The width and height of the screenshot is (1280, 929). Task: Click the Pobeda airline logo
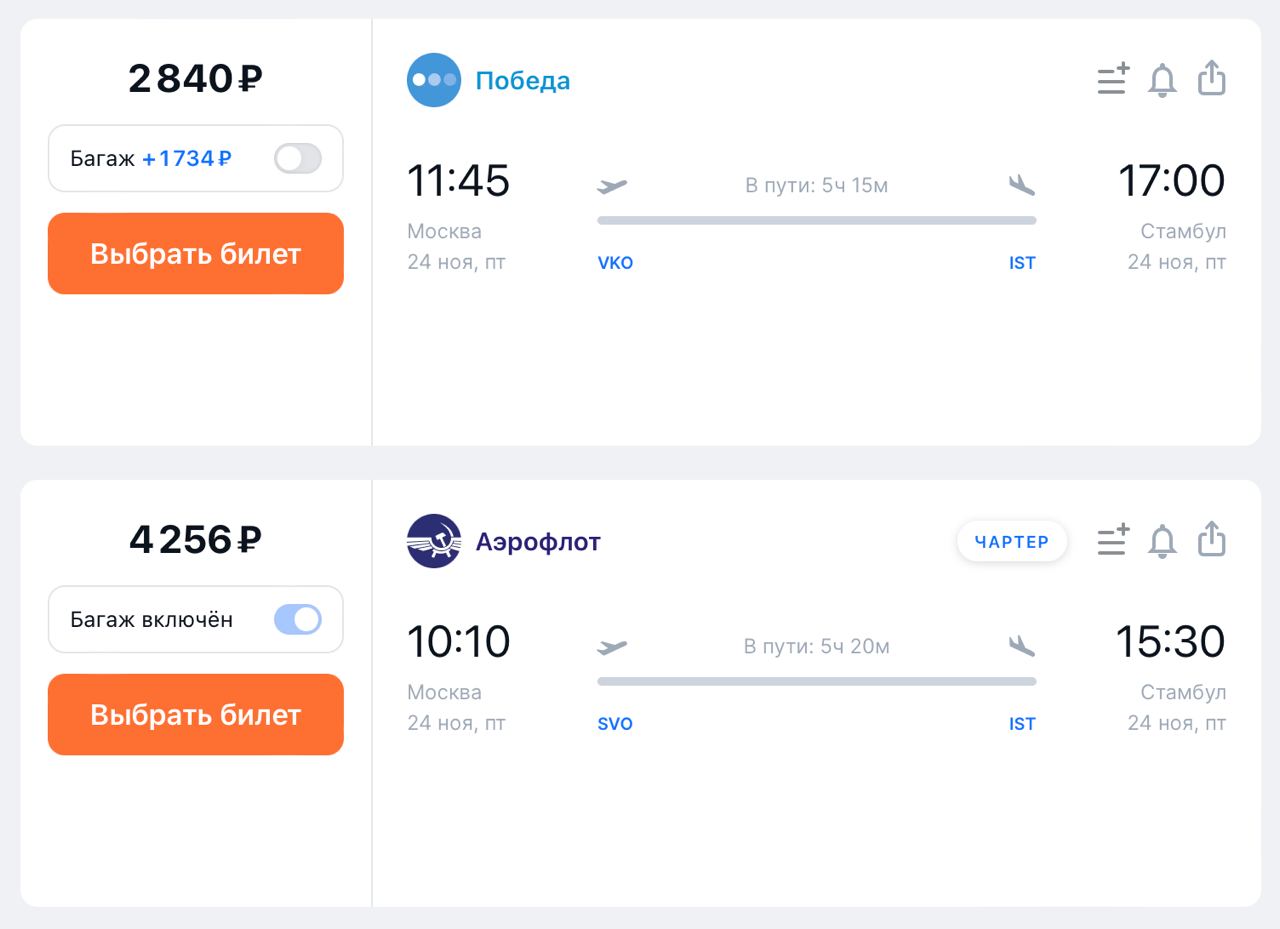point(434,80)
